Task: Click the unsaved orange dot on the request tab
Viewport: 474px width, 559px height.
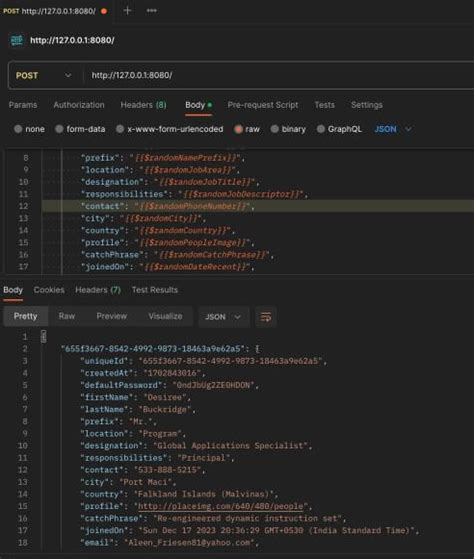Action: click(104, 11)
